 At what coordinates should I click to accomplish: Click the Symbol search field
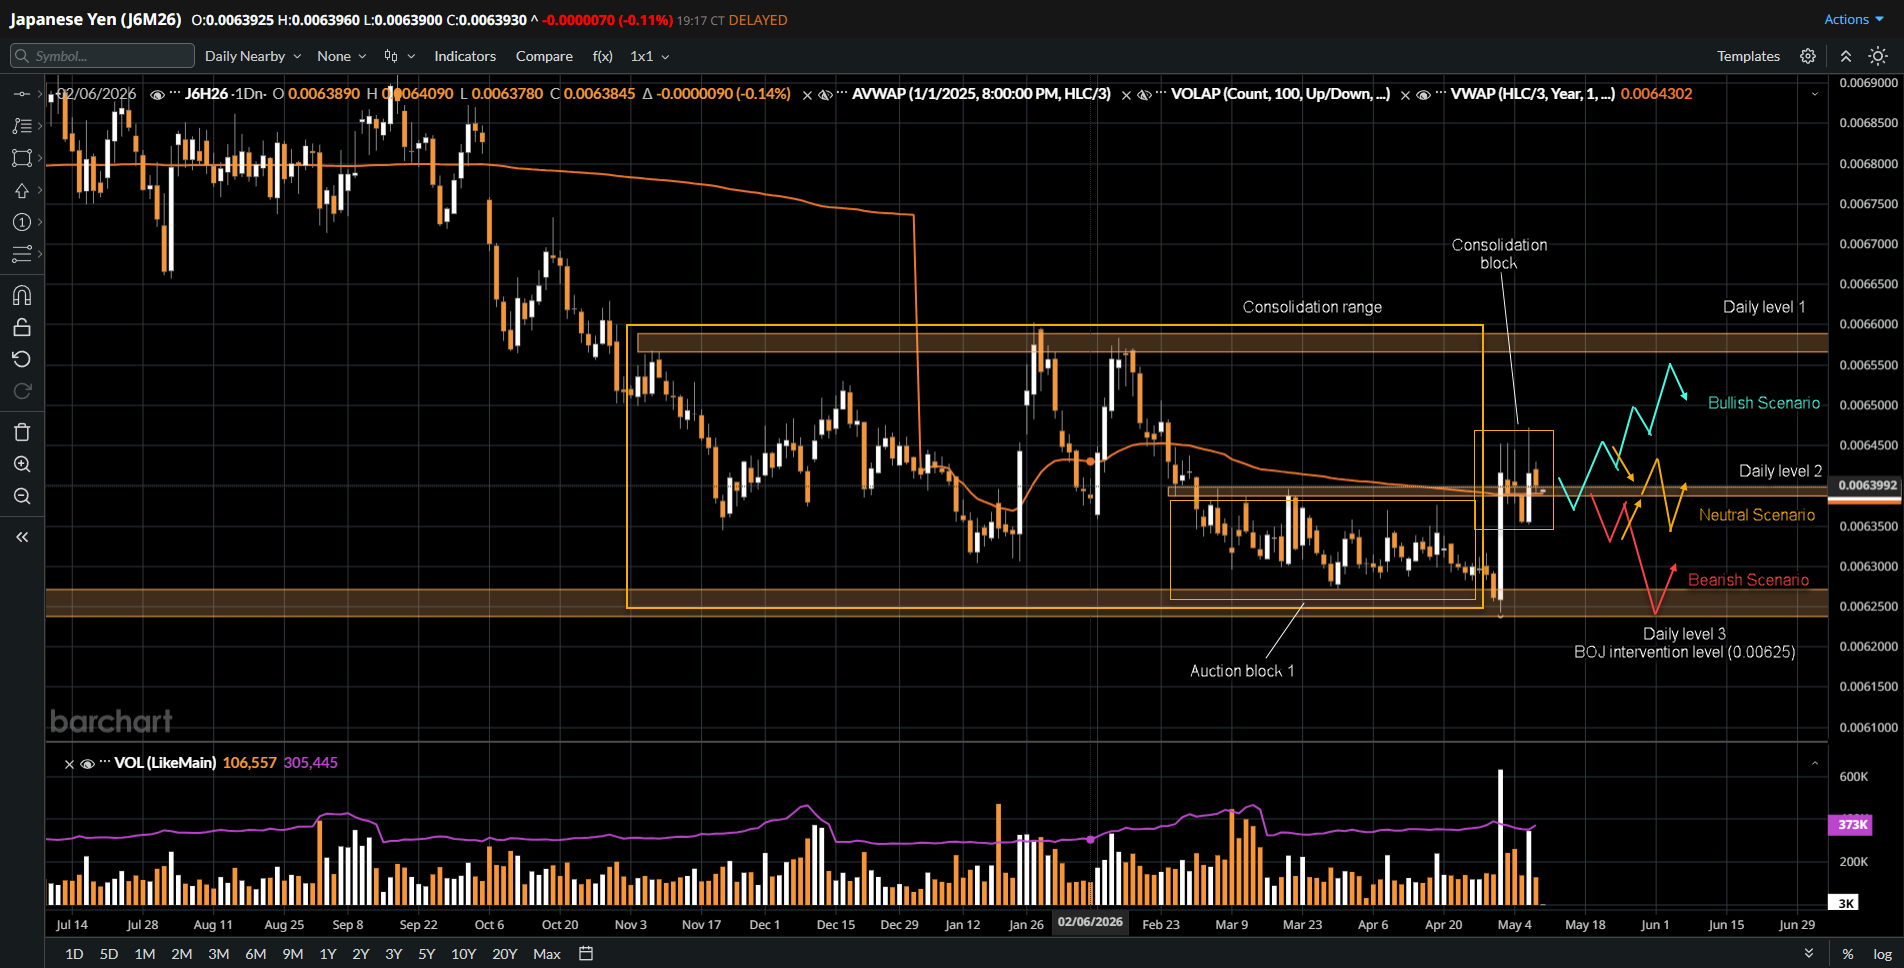102,56
